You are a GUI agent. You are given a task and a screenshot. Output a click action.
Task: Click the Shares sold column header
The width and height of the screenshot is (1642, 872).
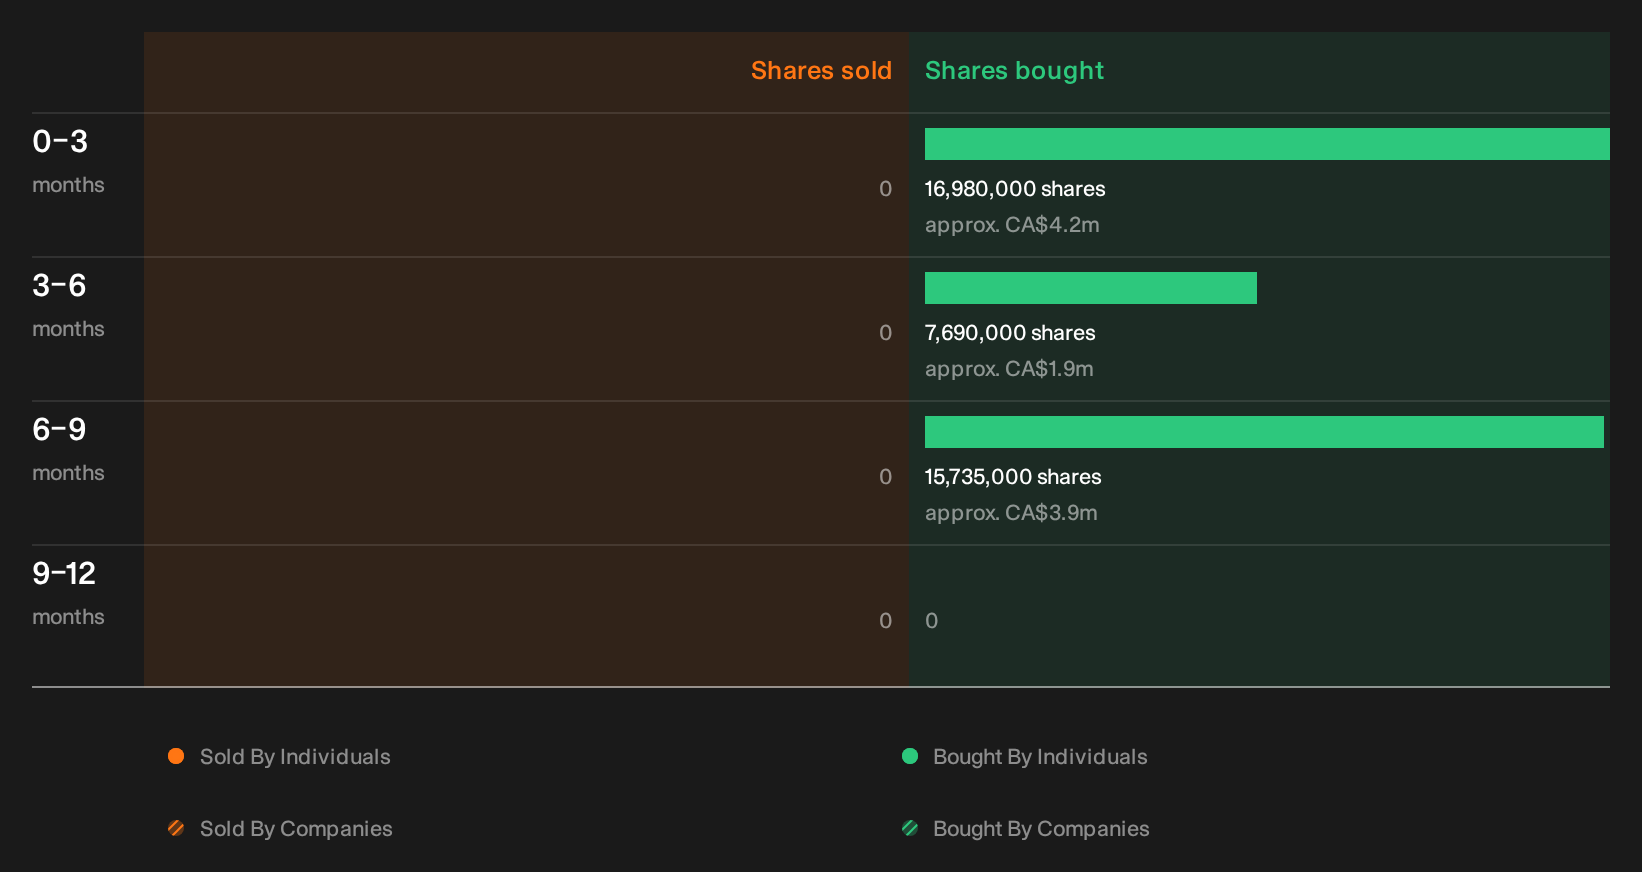(821, 71)
